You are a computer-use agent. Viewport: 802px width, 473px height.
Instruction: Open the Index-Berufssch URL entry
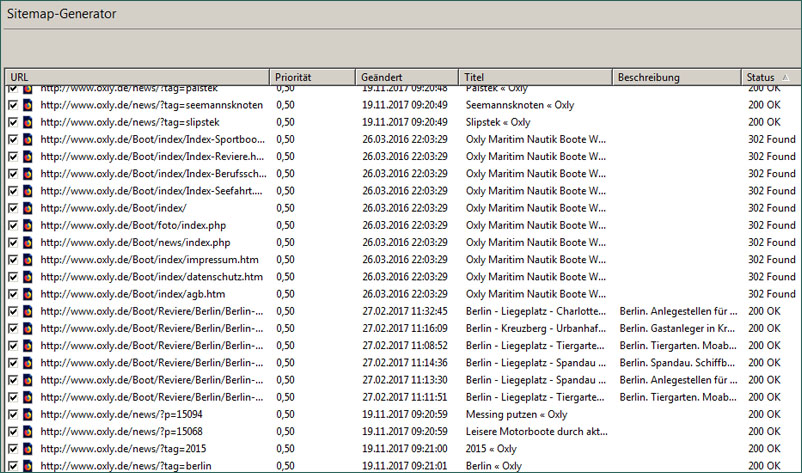(x=152, y=173)
